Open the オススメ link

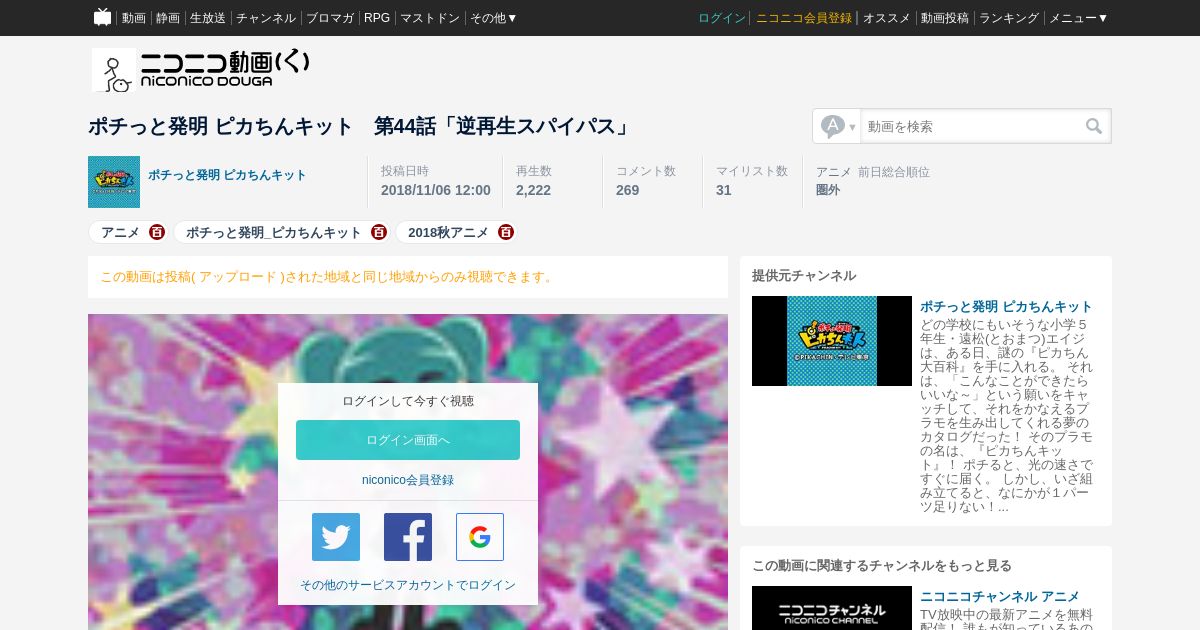point(887,18)
